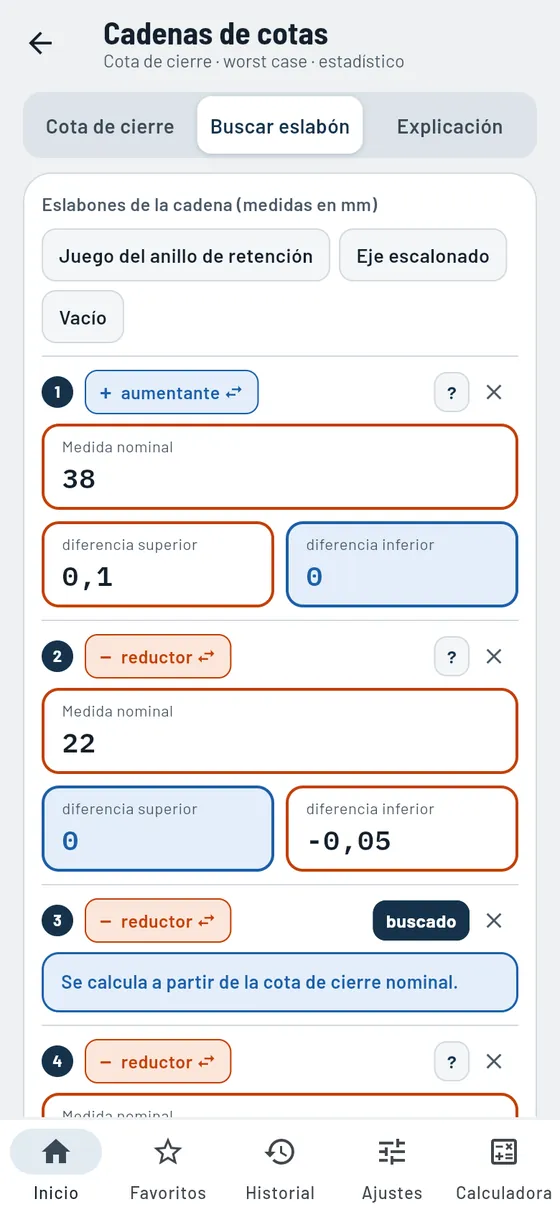Image resolution: width=560 pixels, height=1212 pixels.
Task: Mark link 1 as unknown with ? button
Action: pyautogui.click(x=452, y=393)
